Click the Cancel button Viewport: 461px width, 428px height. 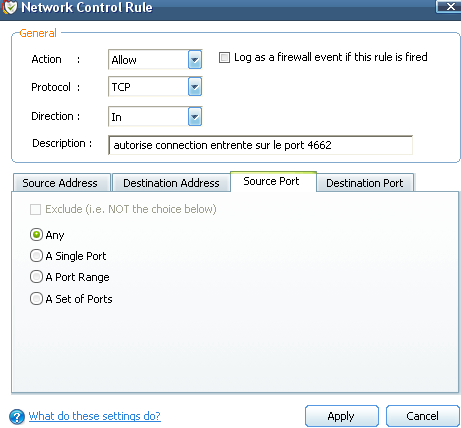tap(423, 416)
